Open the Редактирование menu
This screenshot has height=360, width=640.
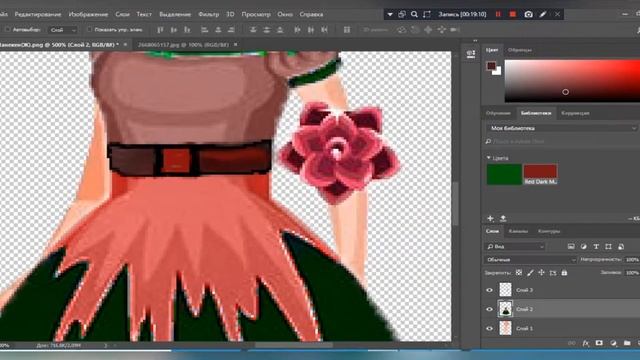point(38,14)
